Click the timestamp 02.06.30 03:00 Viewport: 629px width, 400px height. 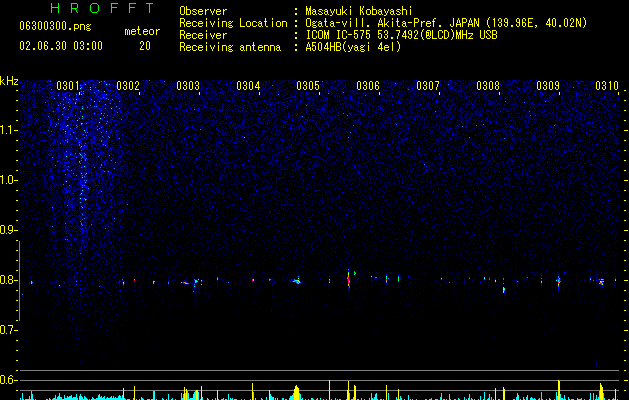[x=61, y=46]
